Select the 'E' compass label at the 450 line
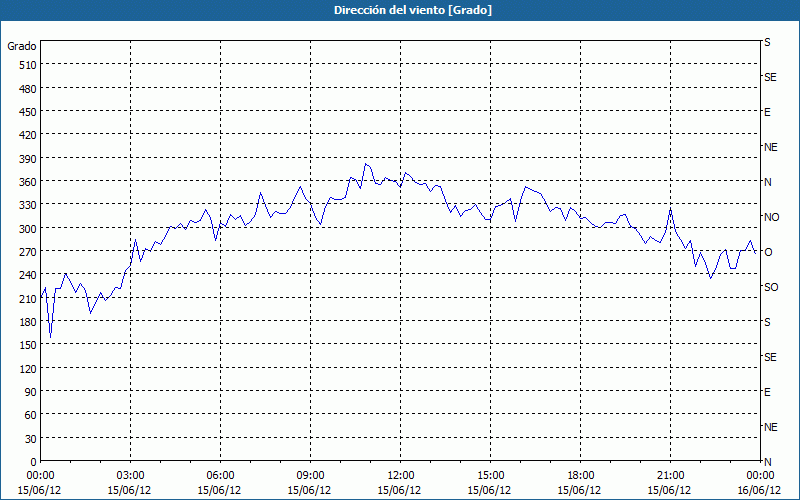 coord(767,112)
